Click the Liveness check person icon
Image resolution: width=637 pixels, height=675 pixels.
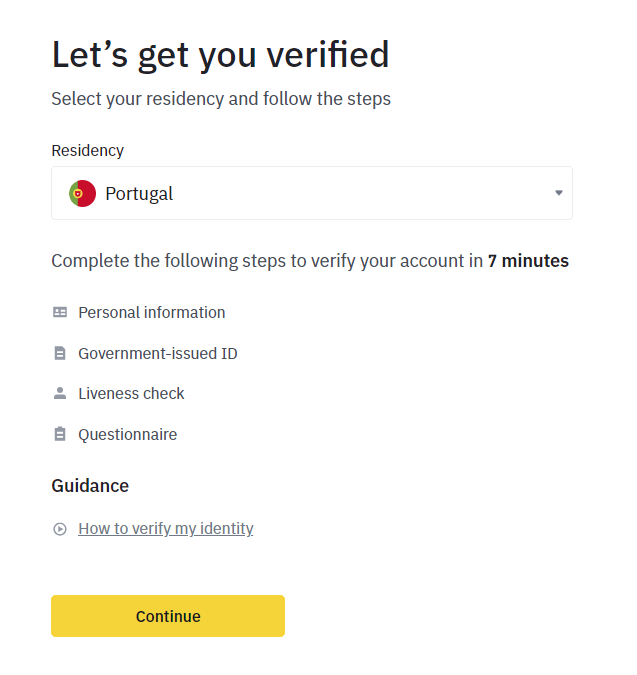click(x=60, y=393)
